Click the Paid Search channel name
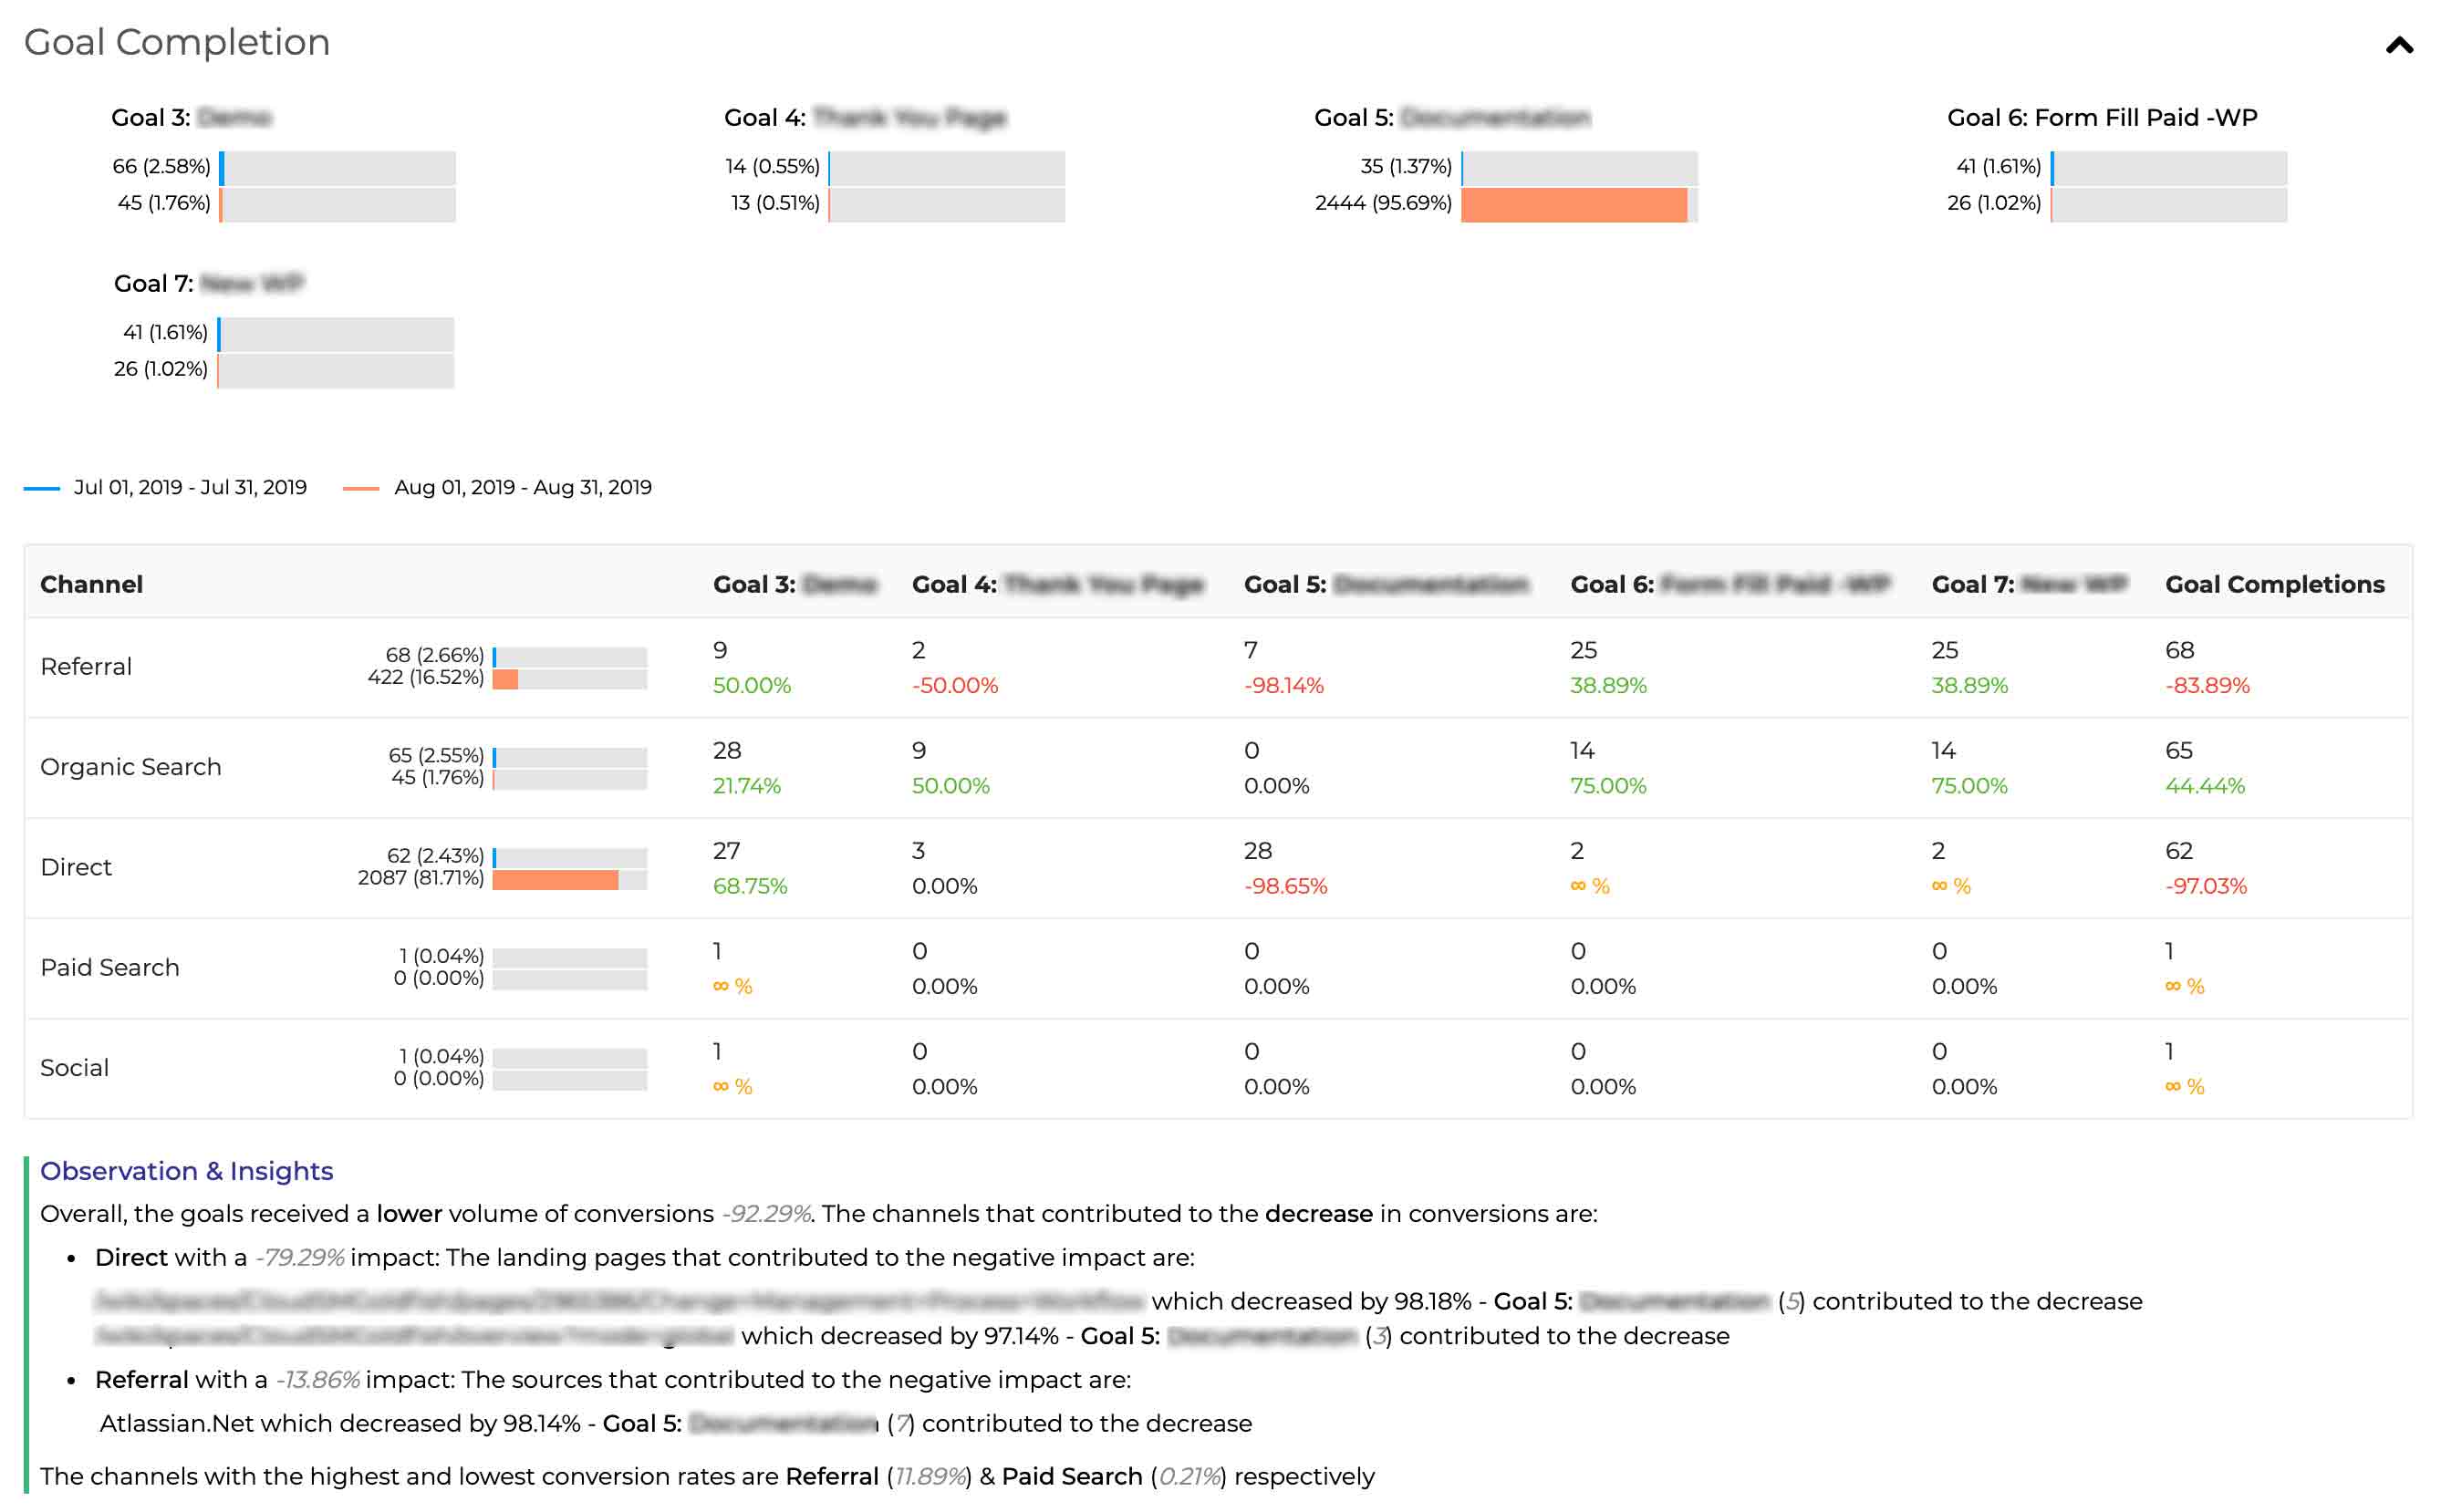Viewport: 2441px width, 1512px height. (x=110, y=967)
